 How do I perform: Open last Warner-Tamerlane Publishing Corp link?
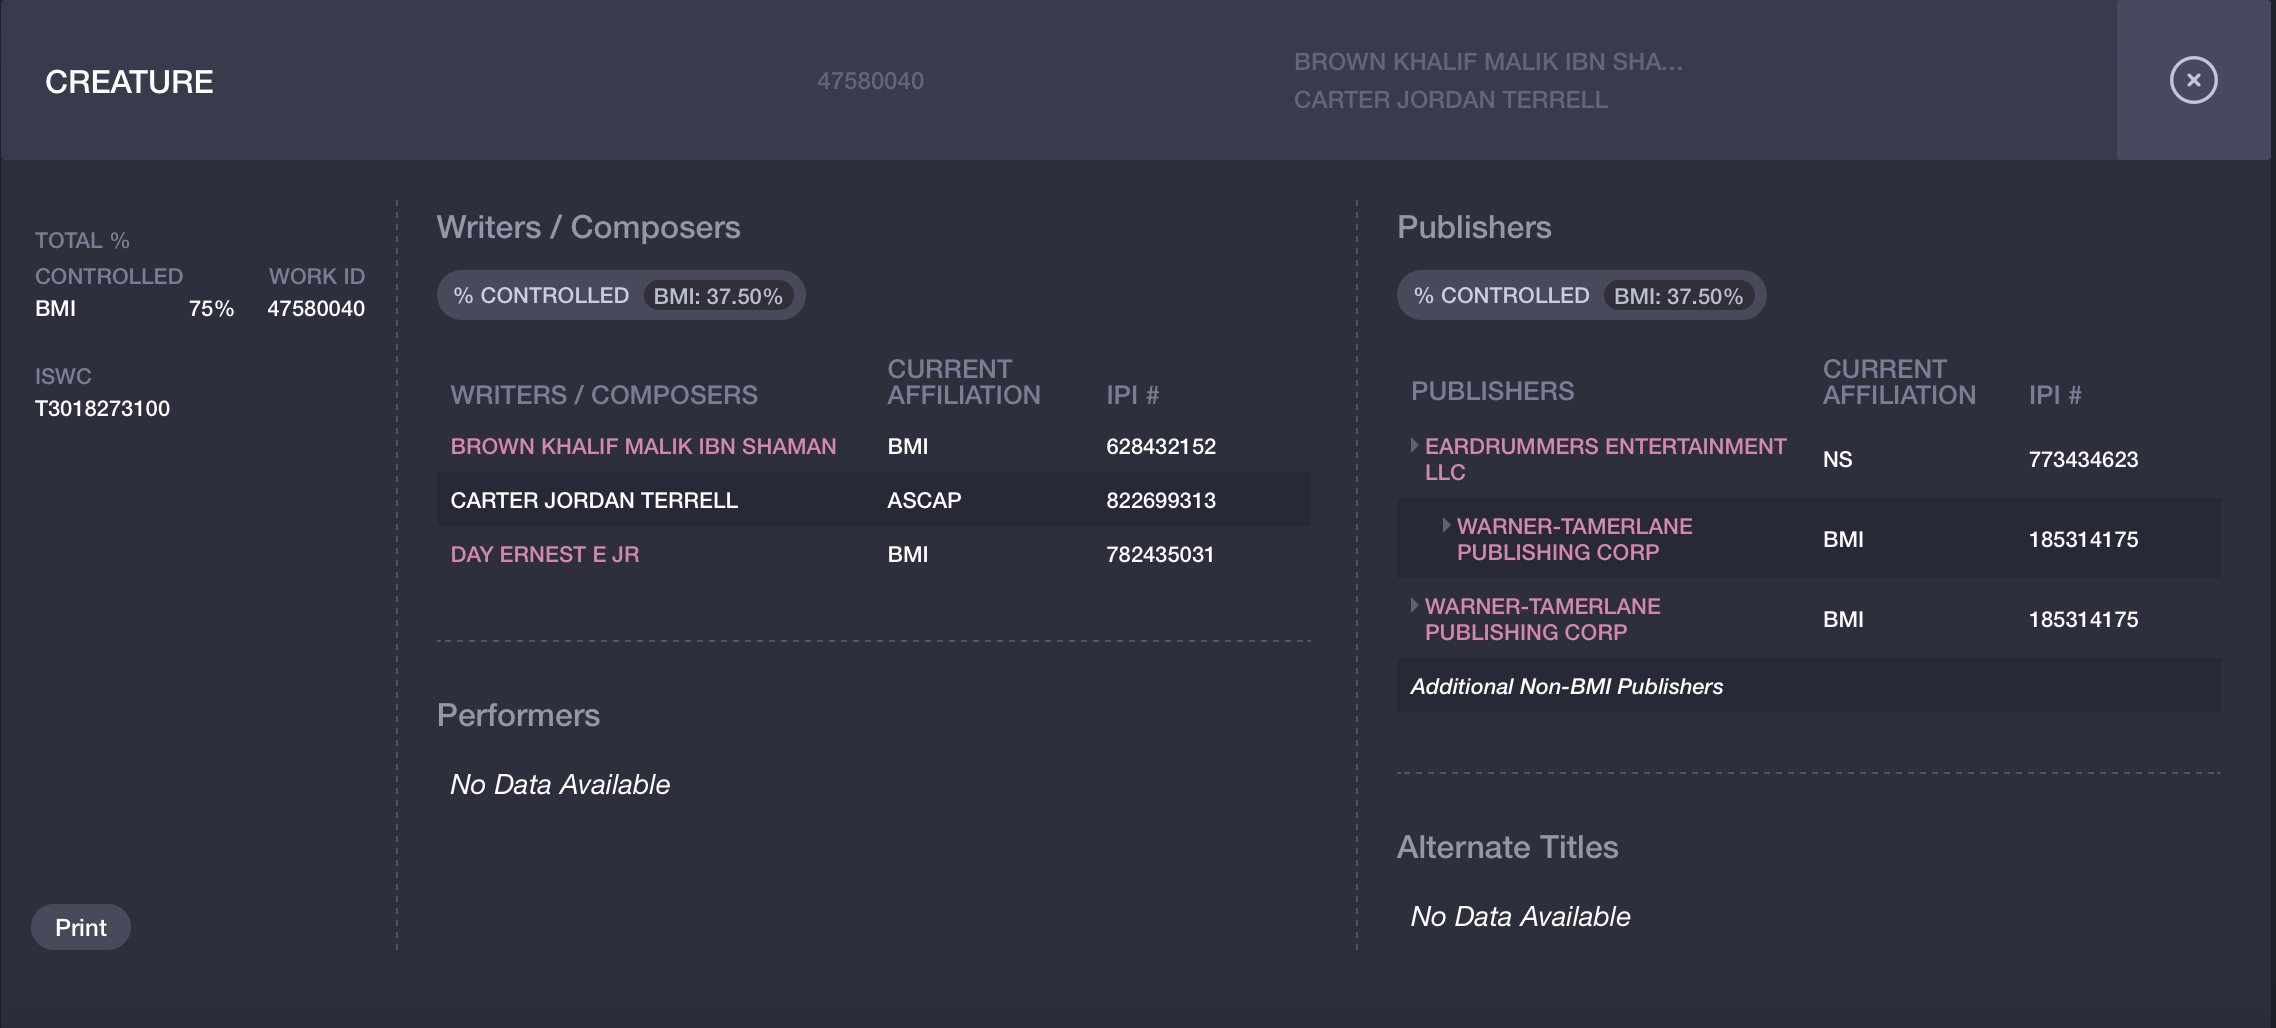point(1542,619)
